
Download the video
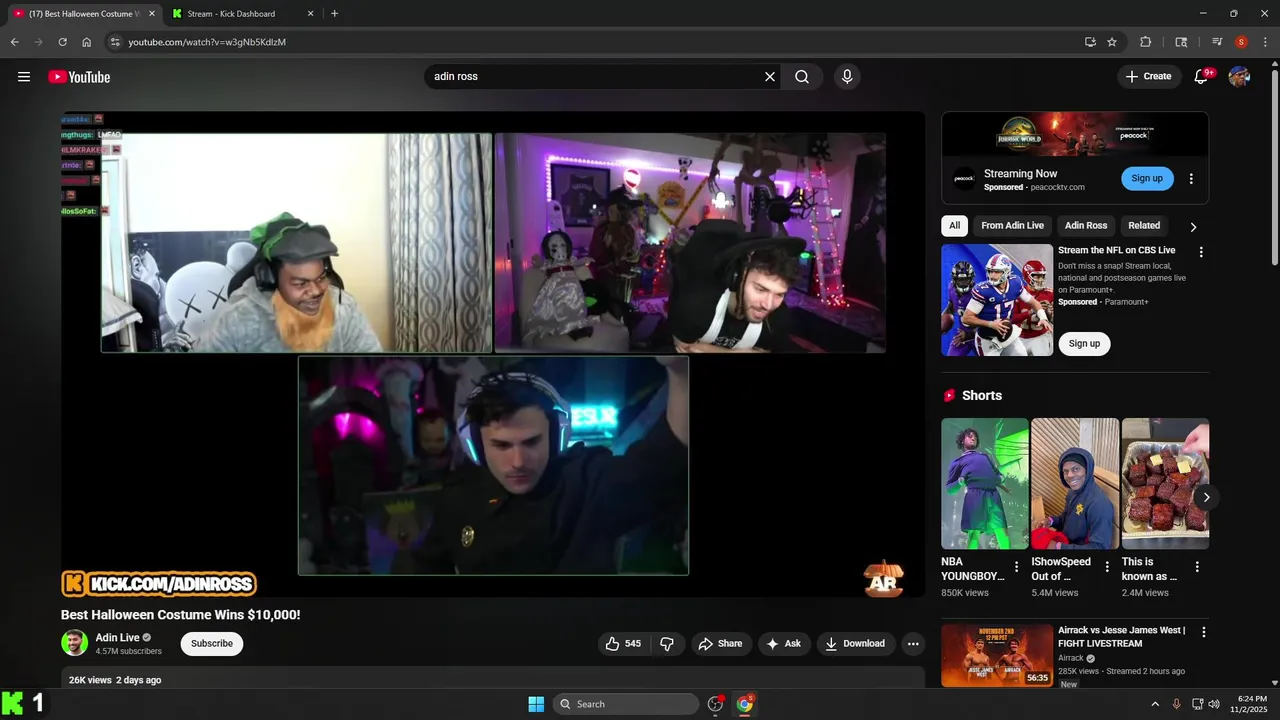[855, 644]
